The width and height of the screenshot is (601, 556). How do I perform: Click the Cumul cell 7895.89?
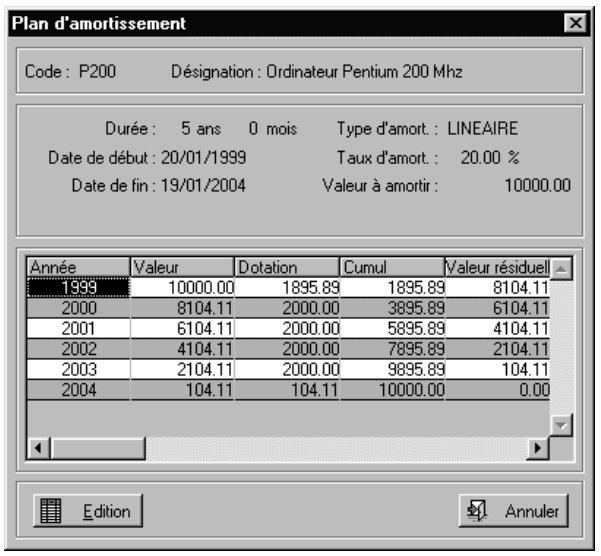(392, 349)
